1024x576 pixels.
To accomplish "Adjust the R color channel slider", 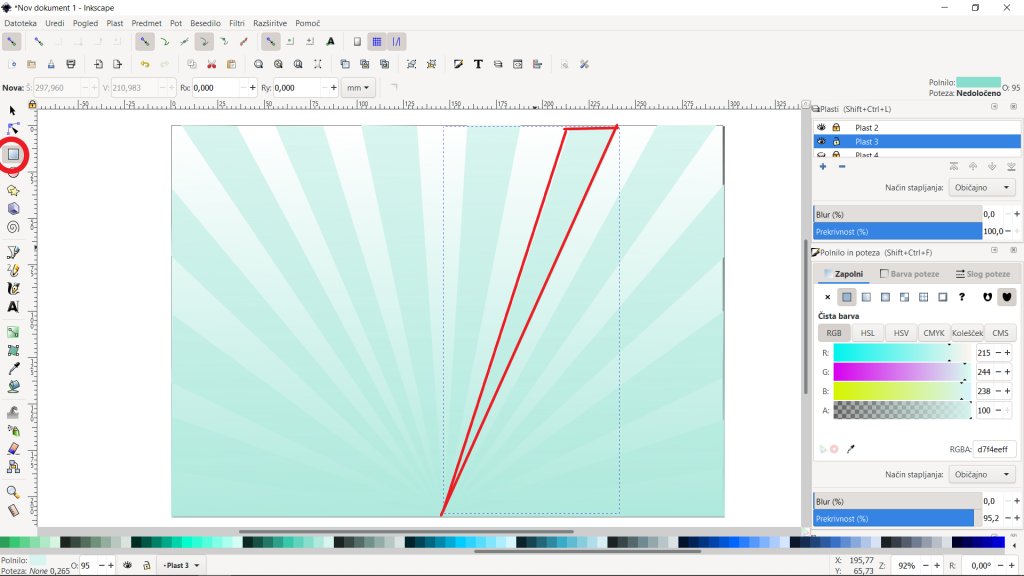I will click(902, 353).
